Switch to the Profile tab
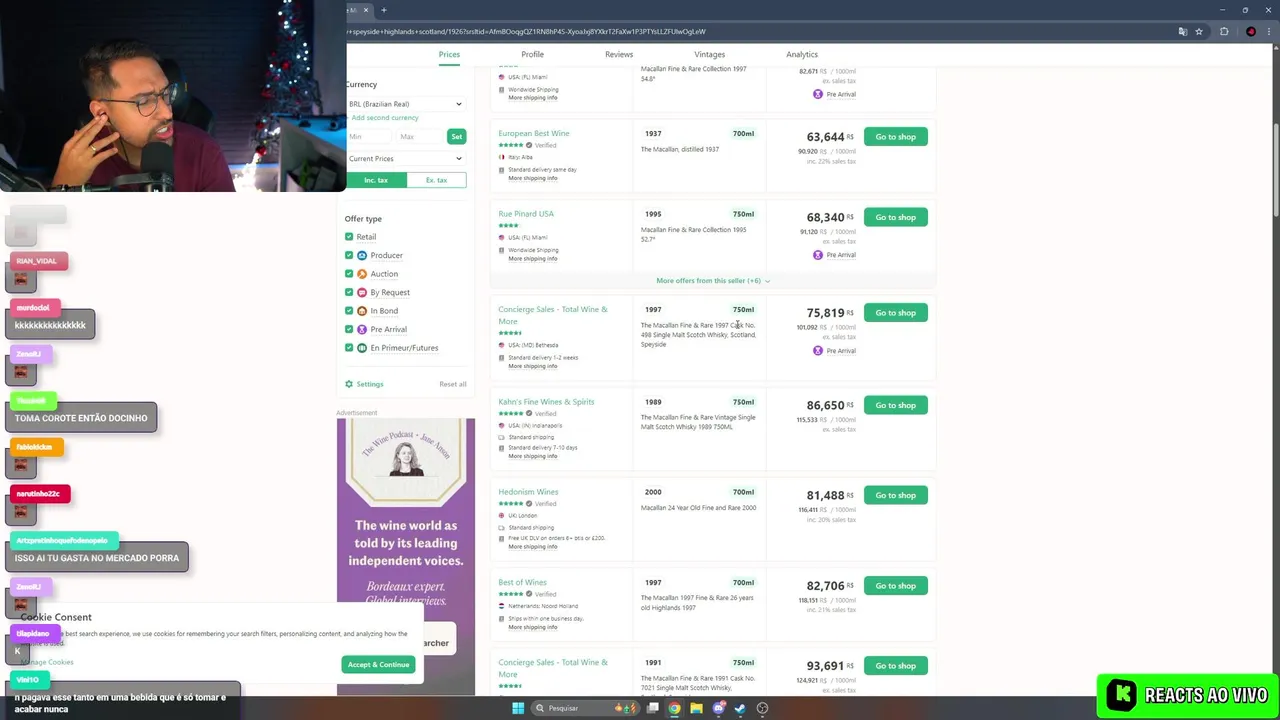This screenshot has height=720, width=1280. click(532, 54)
